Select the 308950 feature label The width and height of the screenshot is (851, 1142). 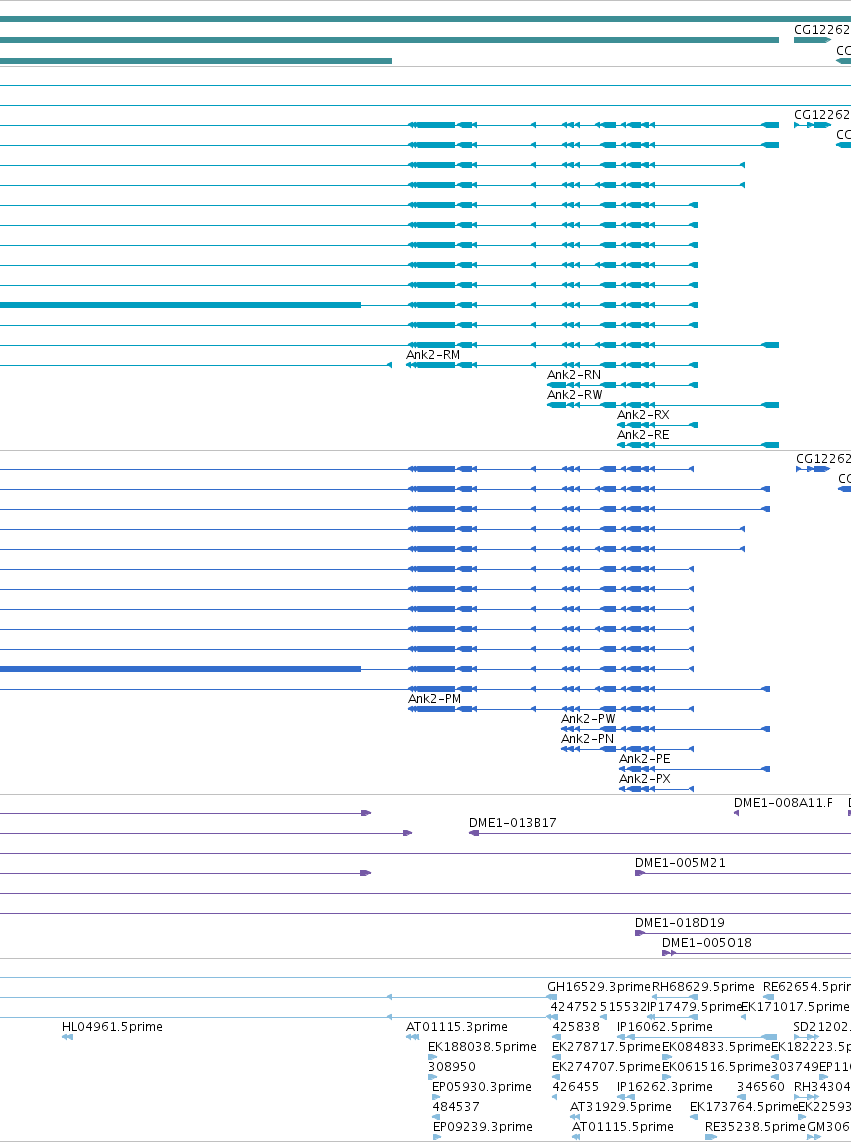point(452,1066)
